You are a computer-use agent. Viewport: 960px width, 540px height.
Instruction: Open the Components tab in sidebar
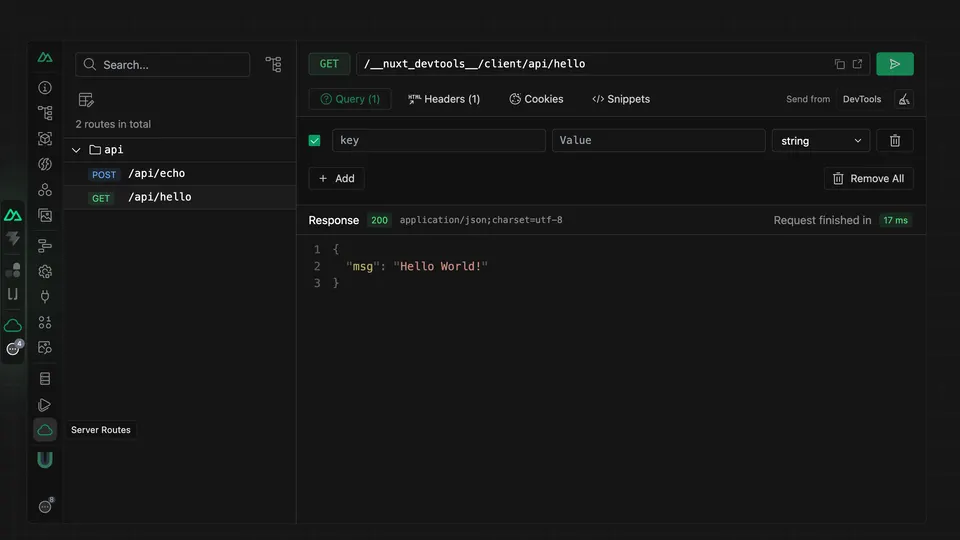45,139
